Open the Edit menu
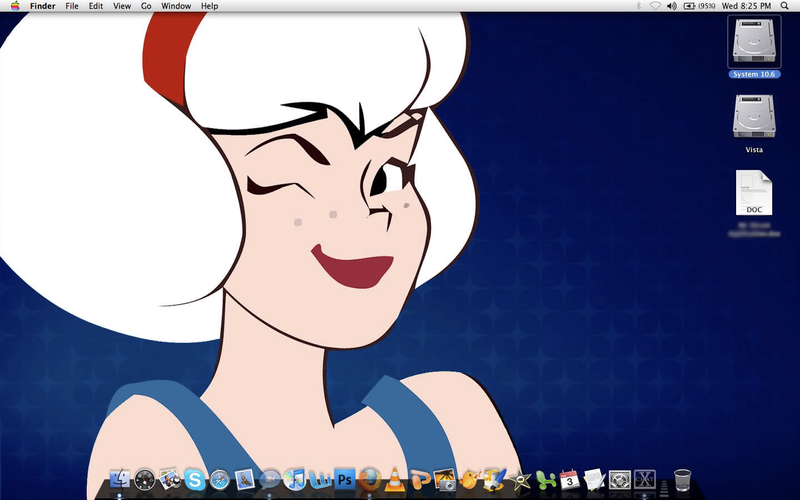 [x=96, y=6]
